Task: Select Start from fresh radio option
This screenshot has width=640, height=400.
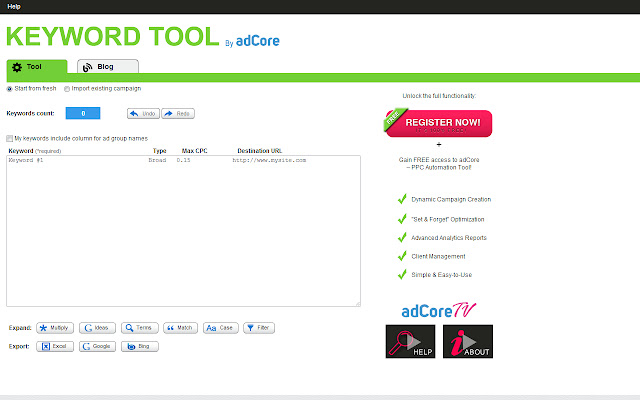Action: tap(9, 89)
